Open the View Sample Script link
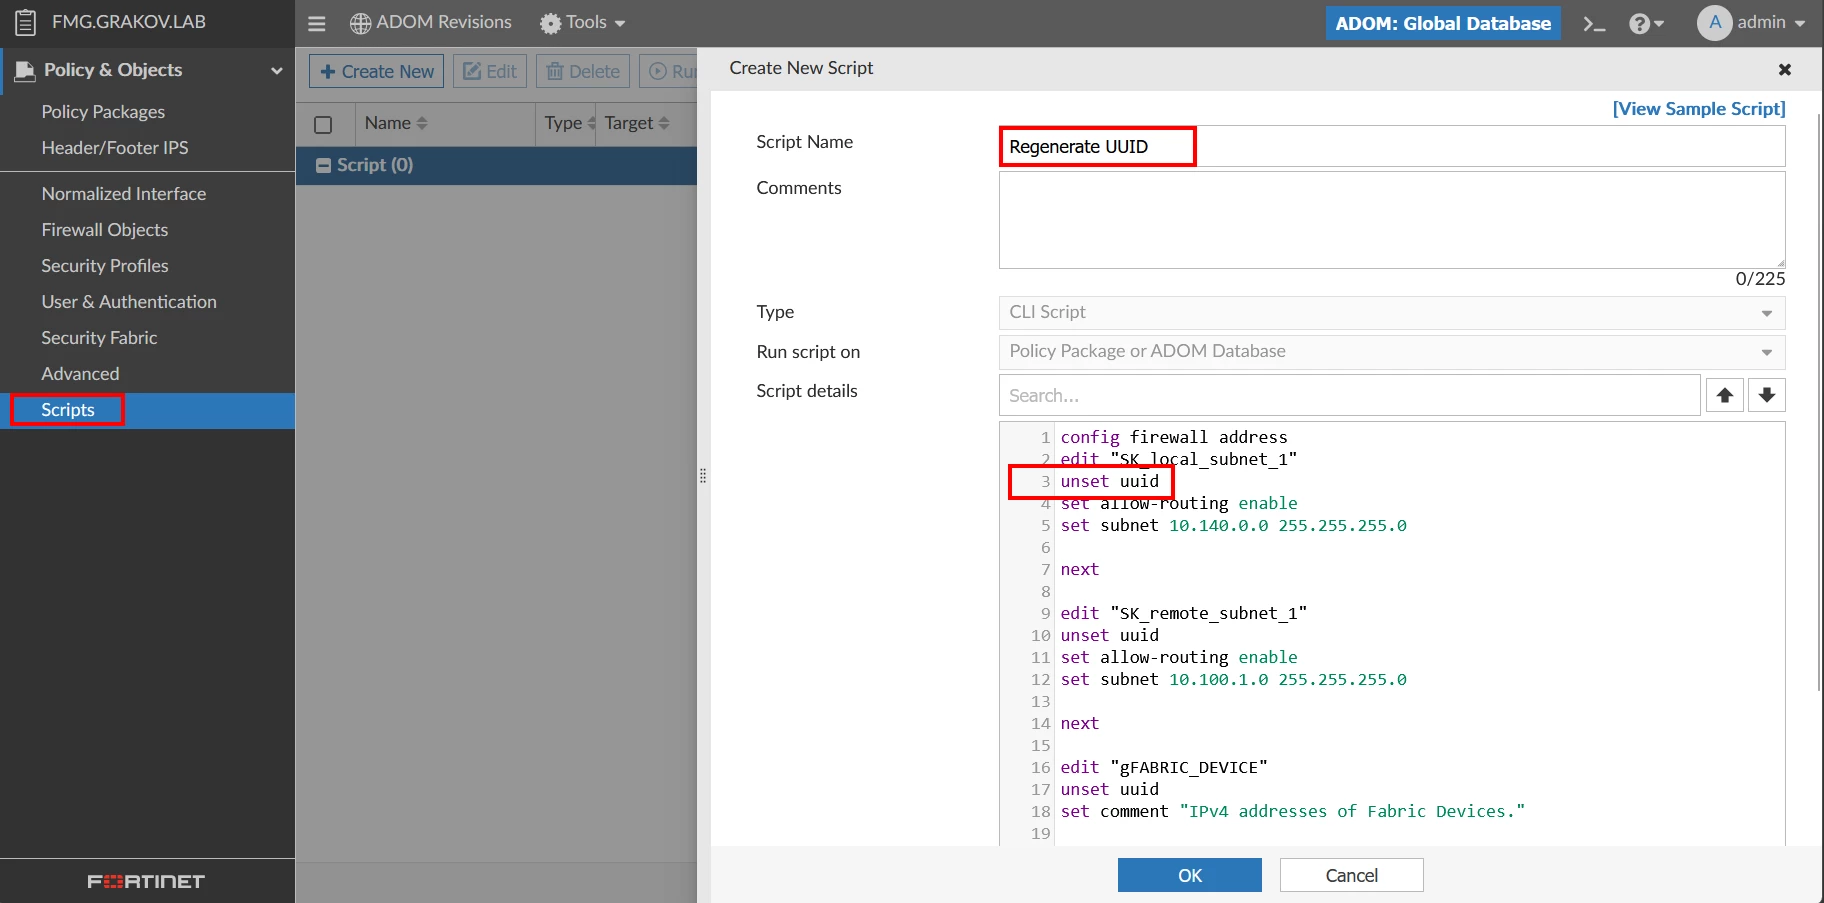This screenshot has width=1824, height=903. tap(1699, 109)
